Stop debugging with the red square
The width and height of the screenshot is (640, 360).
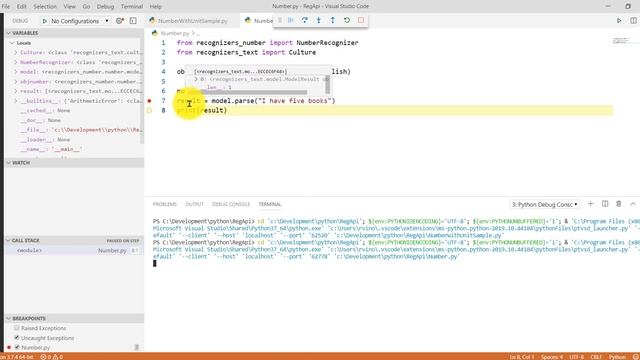tap(361, 20)
